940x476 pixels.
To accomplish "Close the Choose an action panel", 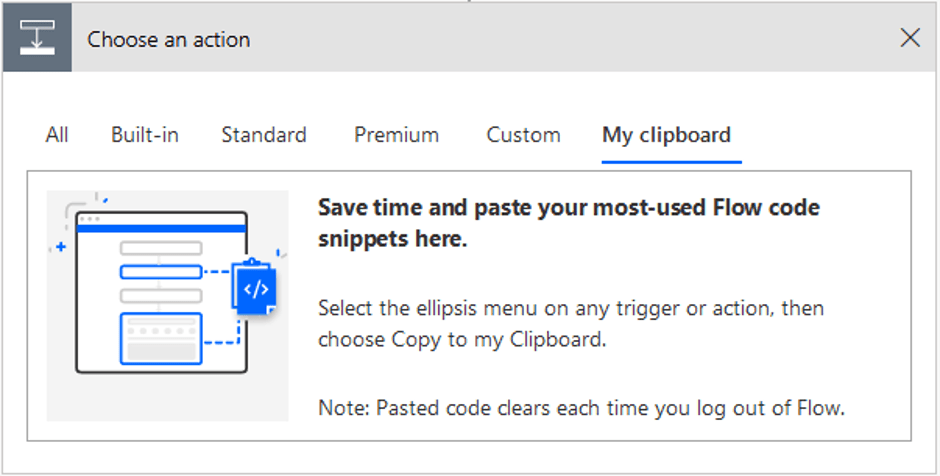I will (910, 38).
